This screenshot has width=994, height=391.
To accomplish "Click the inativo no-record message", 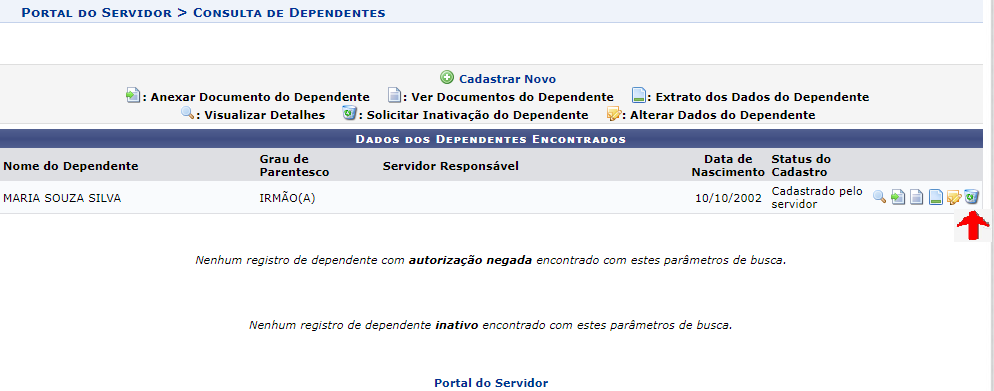I will click(491, 326).
